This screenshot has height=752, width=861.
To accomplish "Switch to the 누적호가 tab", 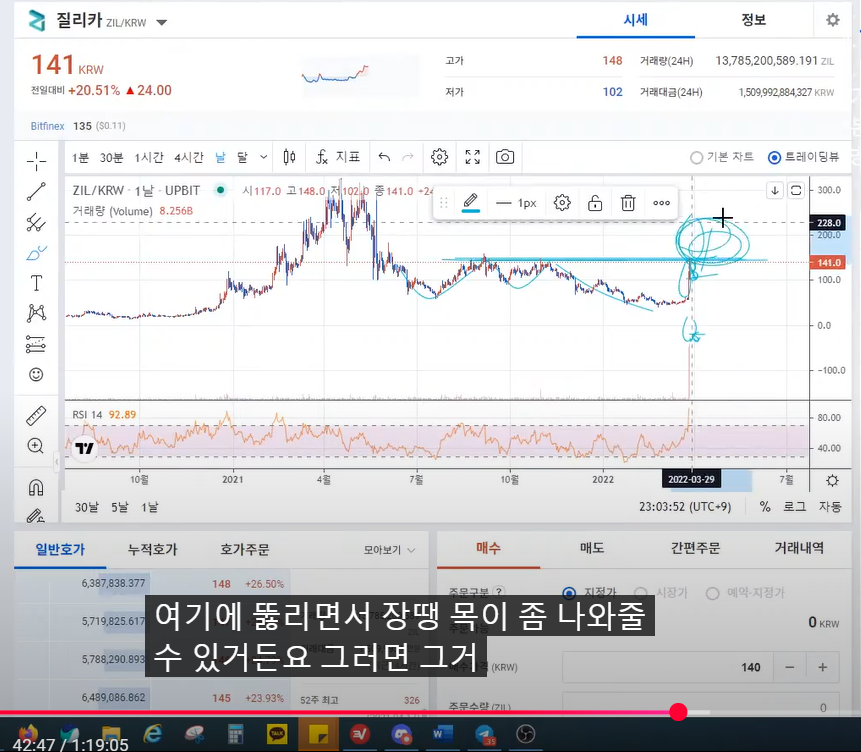I will click(153, 549).
